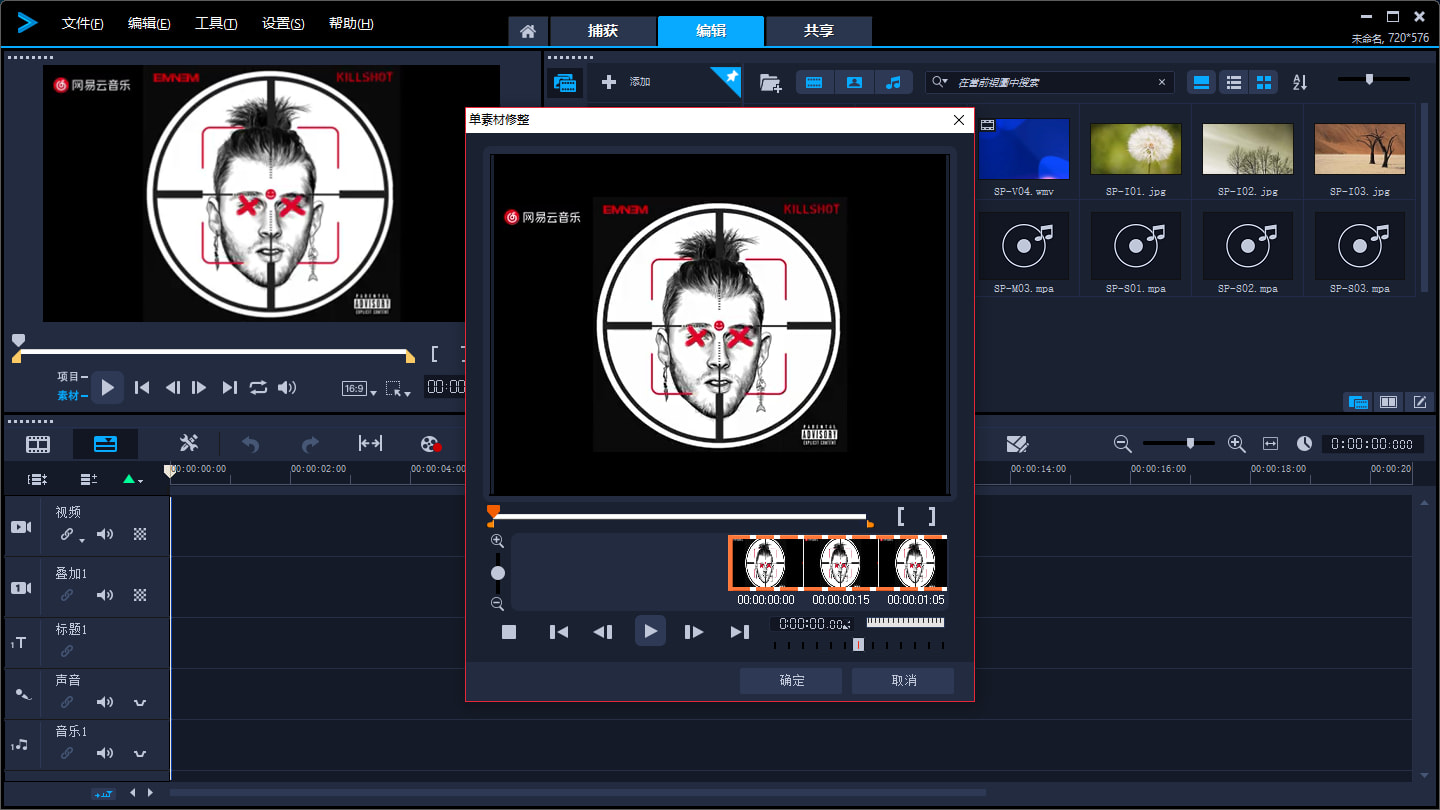The height and width of the screenshot is (810, 1440).
Task: Play the clip in trim dialog
Action: click(650, 631)
